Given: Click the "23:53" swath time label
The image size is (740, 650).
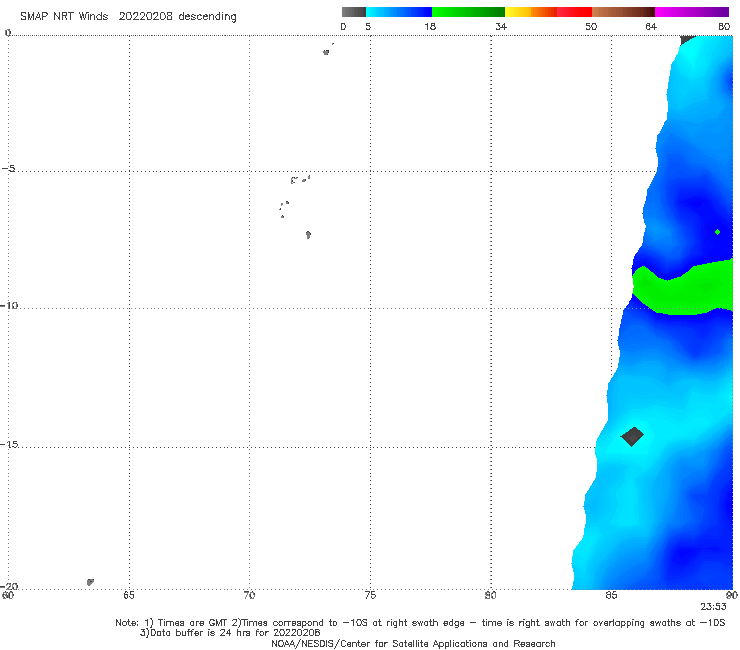Looking at the screenshot, I should point(713,607).
